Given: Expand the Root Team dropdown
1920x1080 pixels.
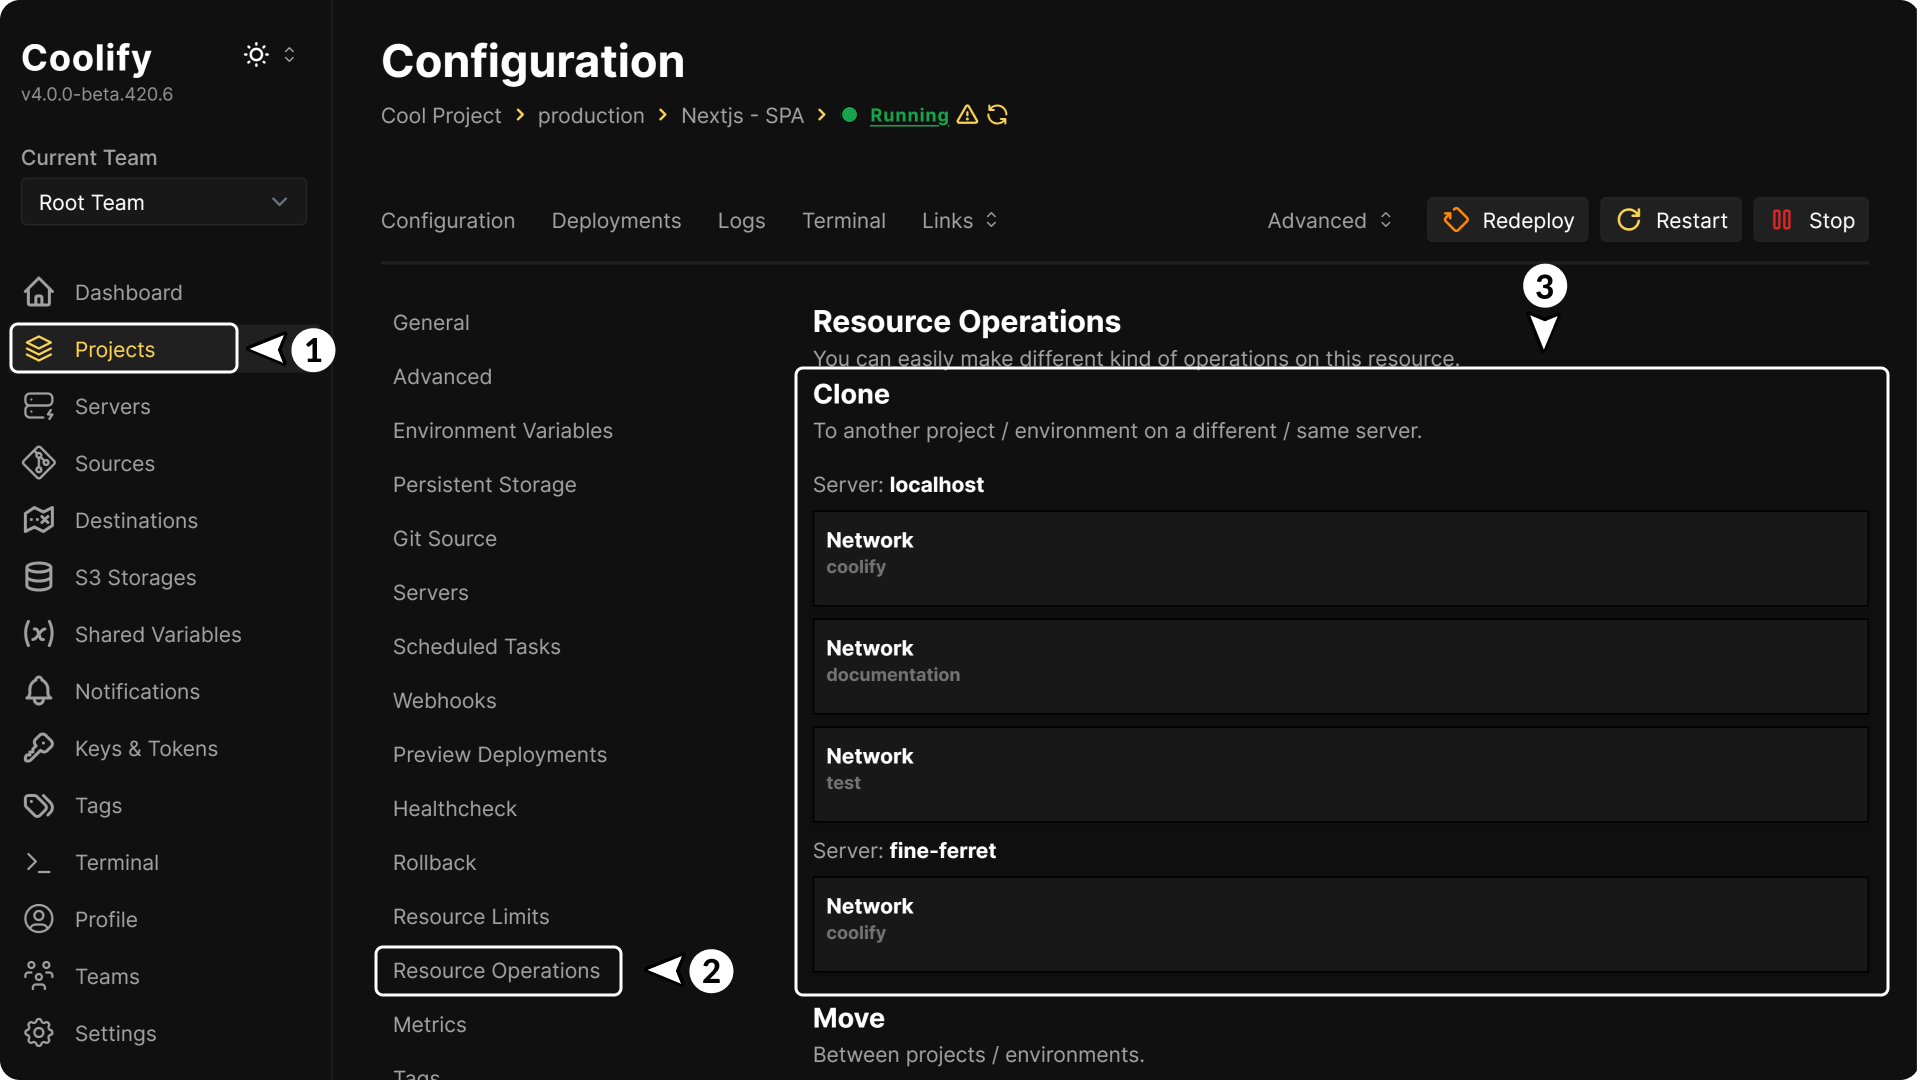Looking at the screenshot, I should coord(163,202).
